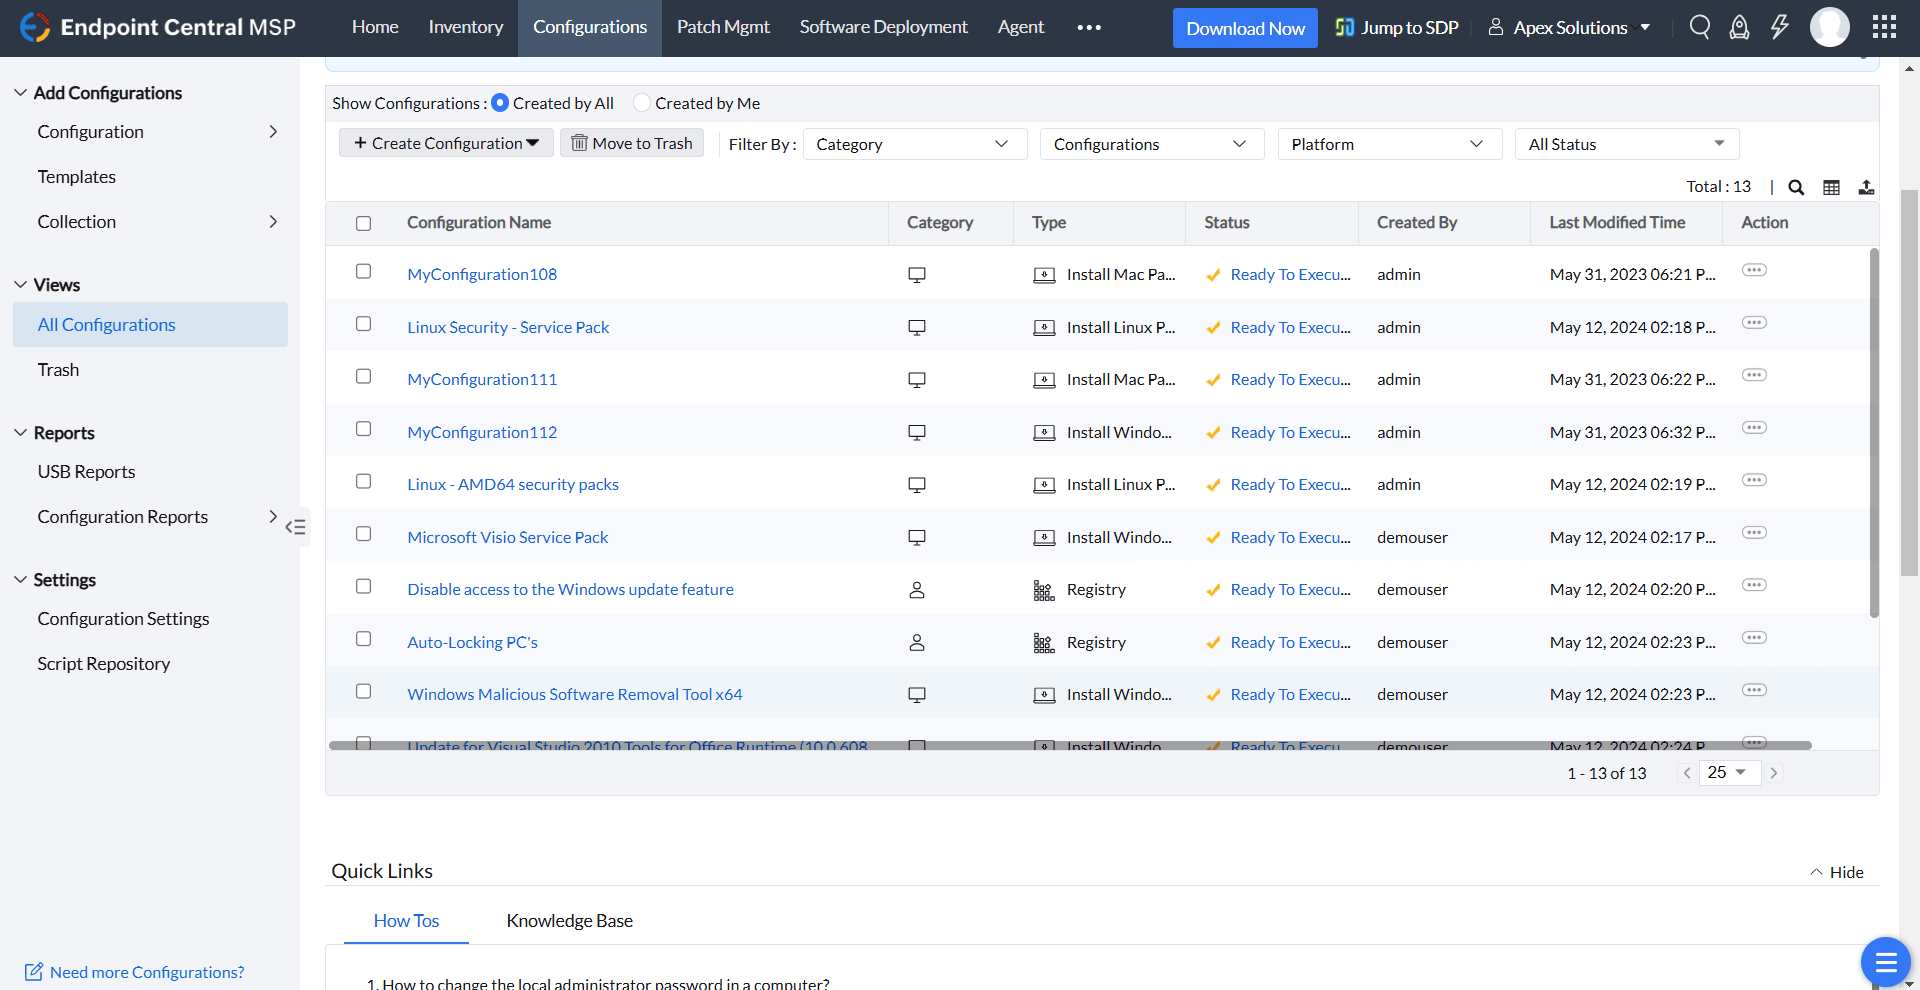Screen dimensions: 1920x990
Task: Open the page size dropdown showing 25
Action: click(1730, 772)
